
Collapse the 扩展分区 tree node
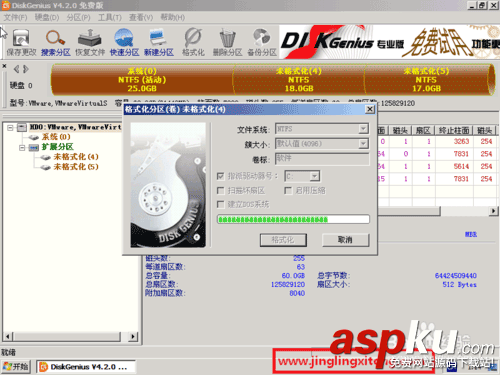(x=22, y=147)
